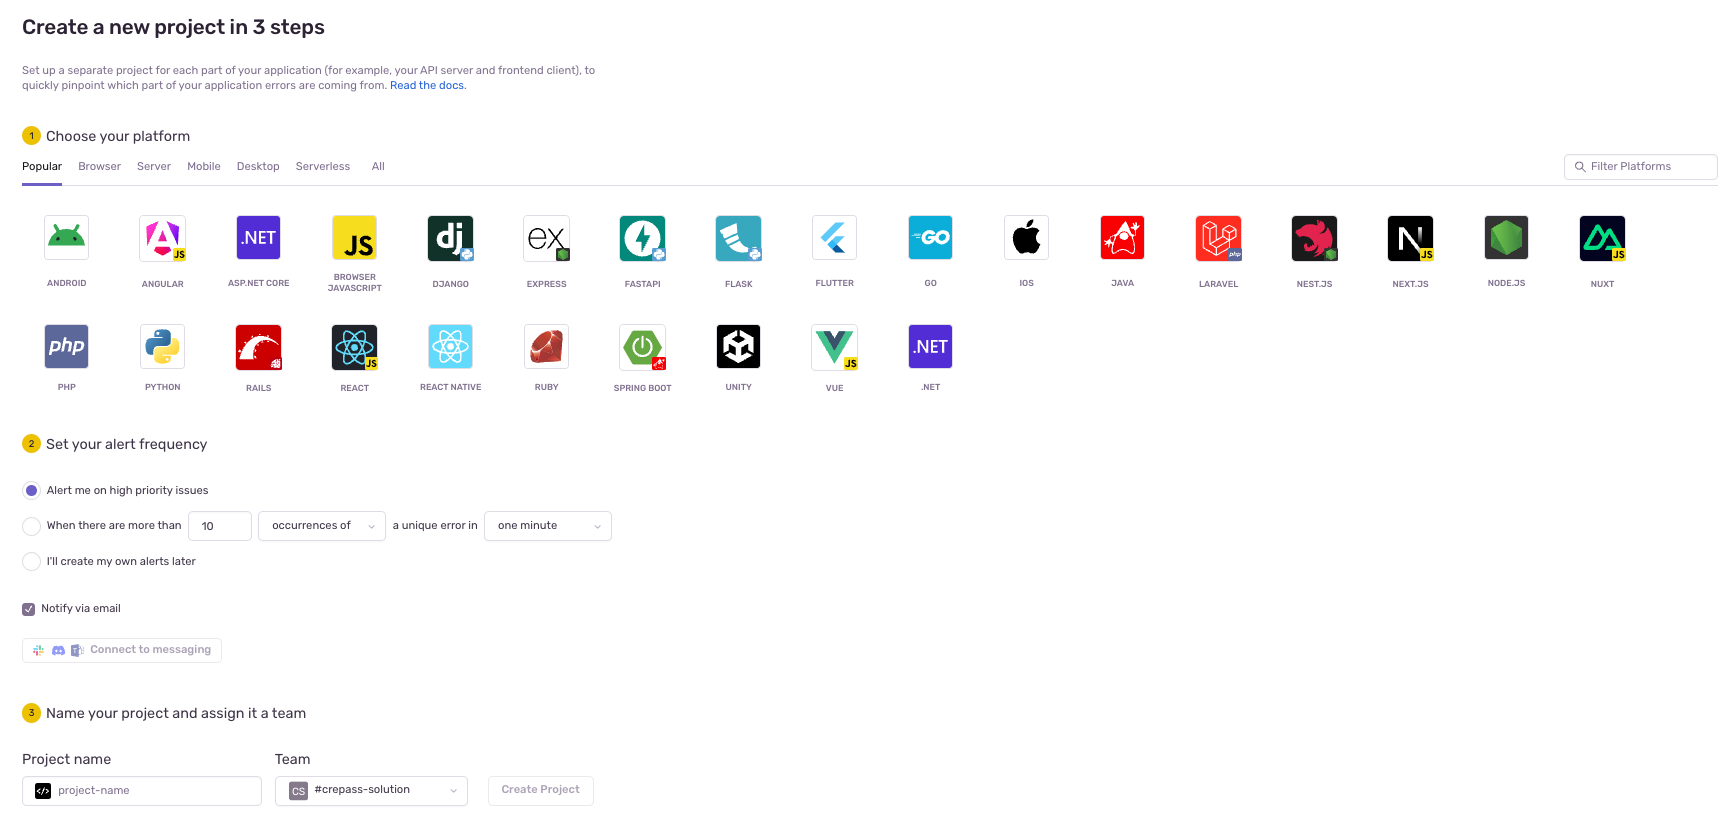Switch to the Desktop tab
Screen dimensions: 1720x829
(x=258, y=166)
